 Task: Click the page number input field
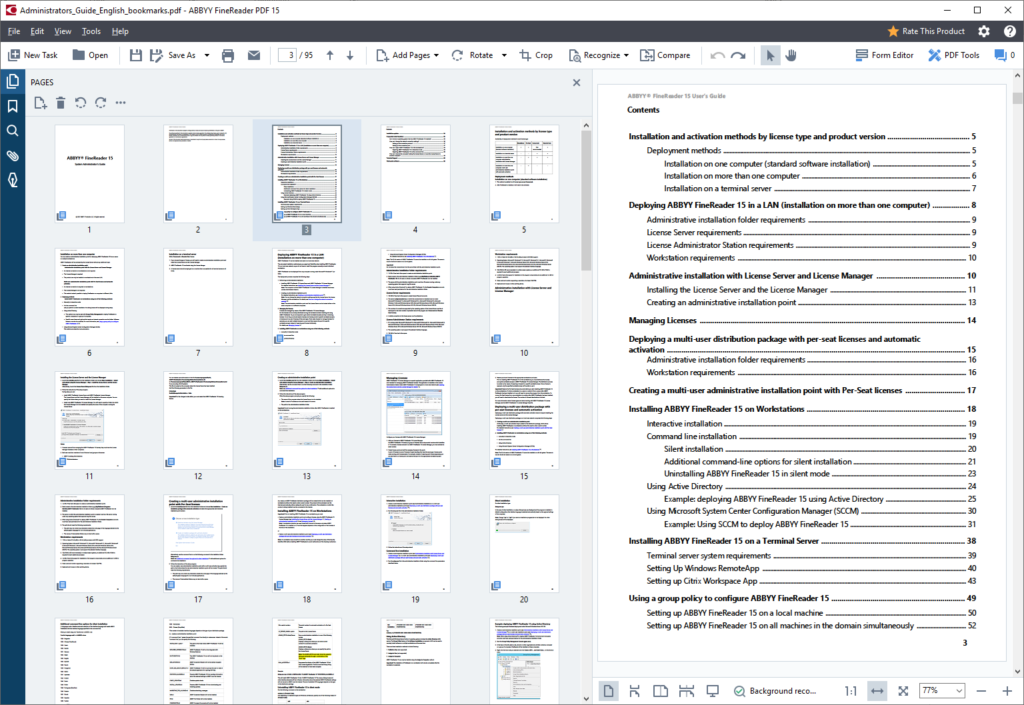point(287,55)
